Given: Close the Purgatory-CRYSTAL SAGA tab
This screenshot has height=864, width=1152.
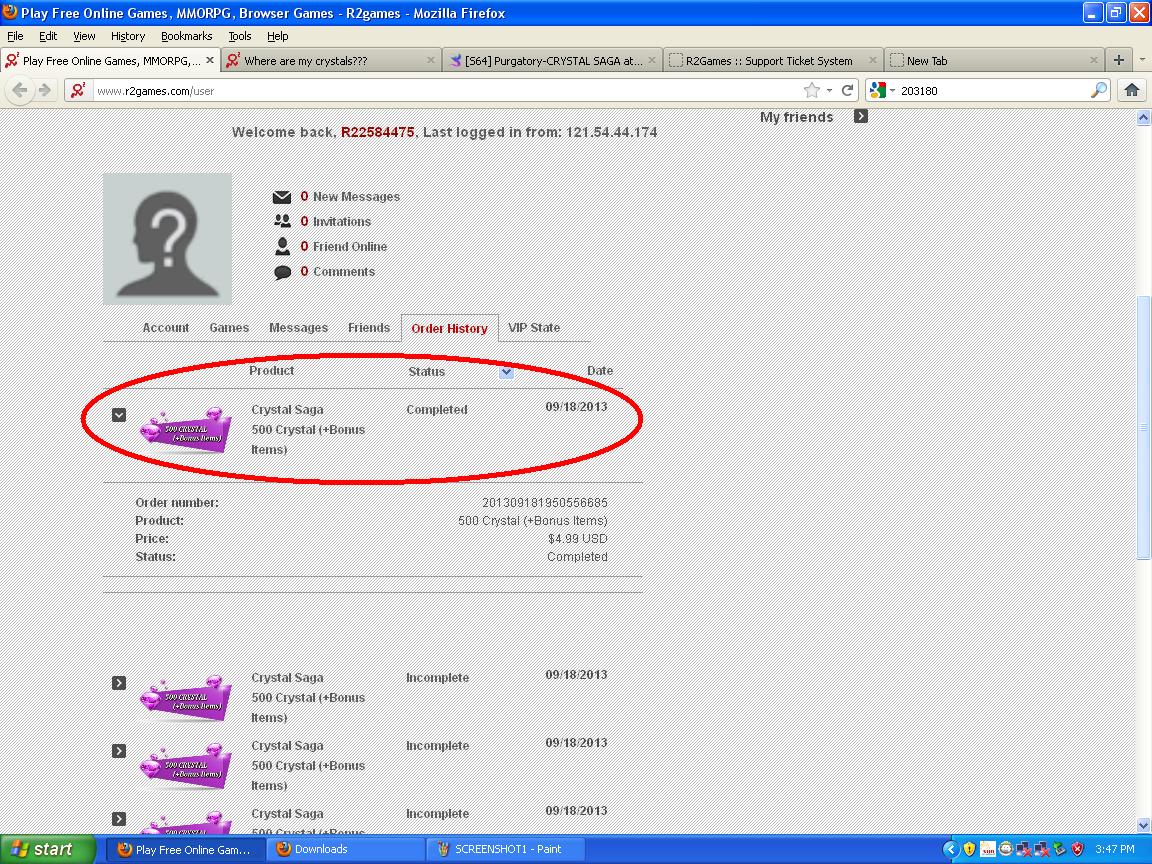Looking at the screenshot, I should [652, 60].
